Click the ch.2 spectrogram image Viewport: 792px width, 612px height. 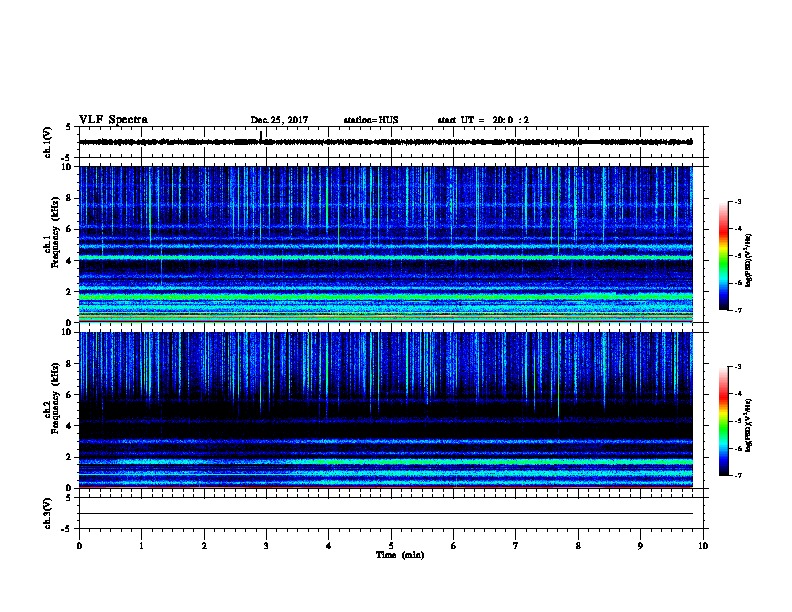coord(386,410)
